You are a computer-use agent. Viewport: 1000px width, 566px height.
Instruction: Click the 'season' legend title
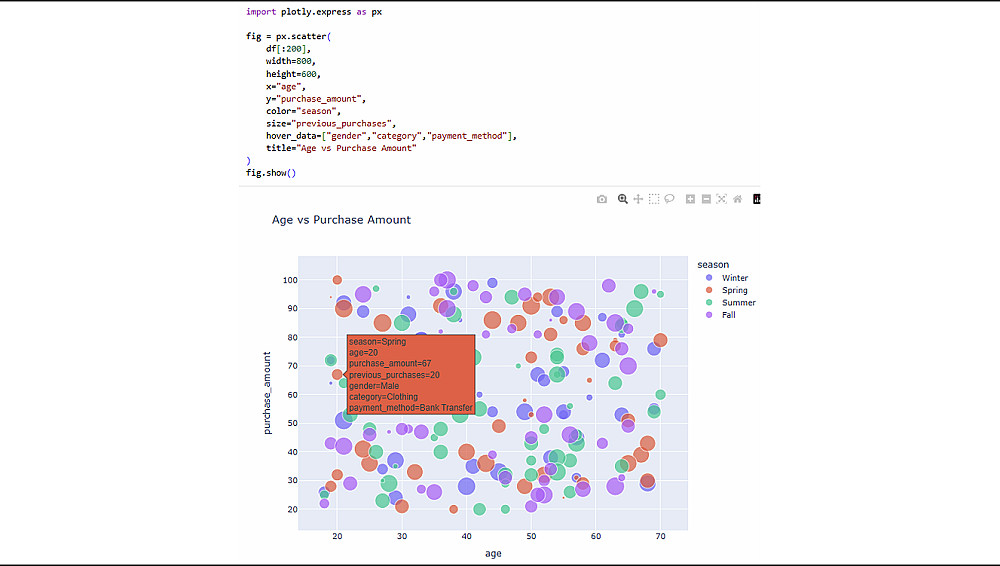pos(713,265)
